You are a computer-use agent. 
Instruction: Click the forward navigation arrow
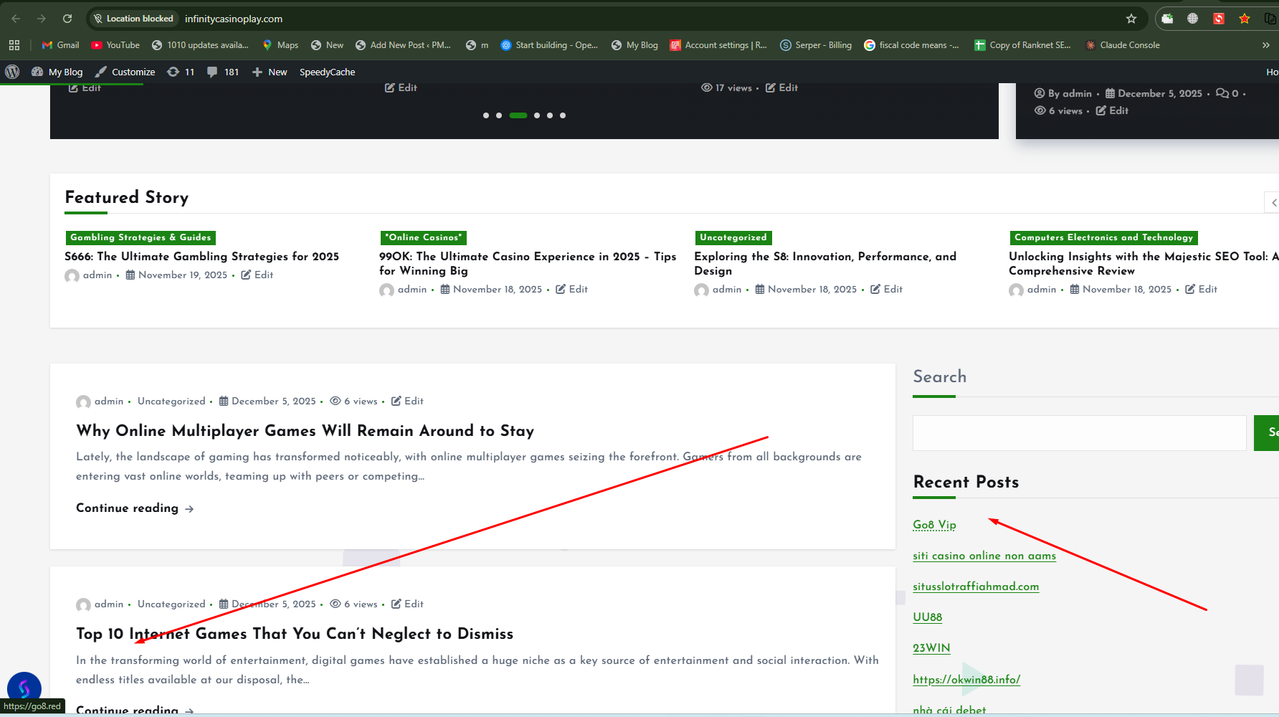coord(41,18)
